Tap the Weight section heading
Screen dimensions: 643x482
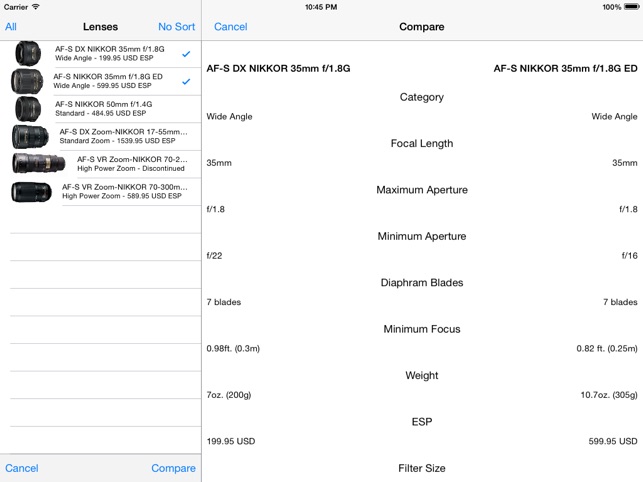pyautogui.click(x=422, y=375)
